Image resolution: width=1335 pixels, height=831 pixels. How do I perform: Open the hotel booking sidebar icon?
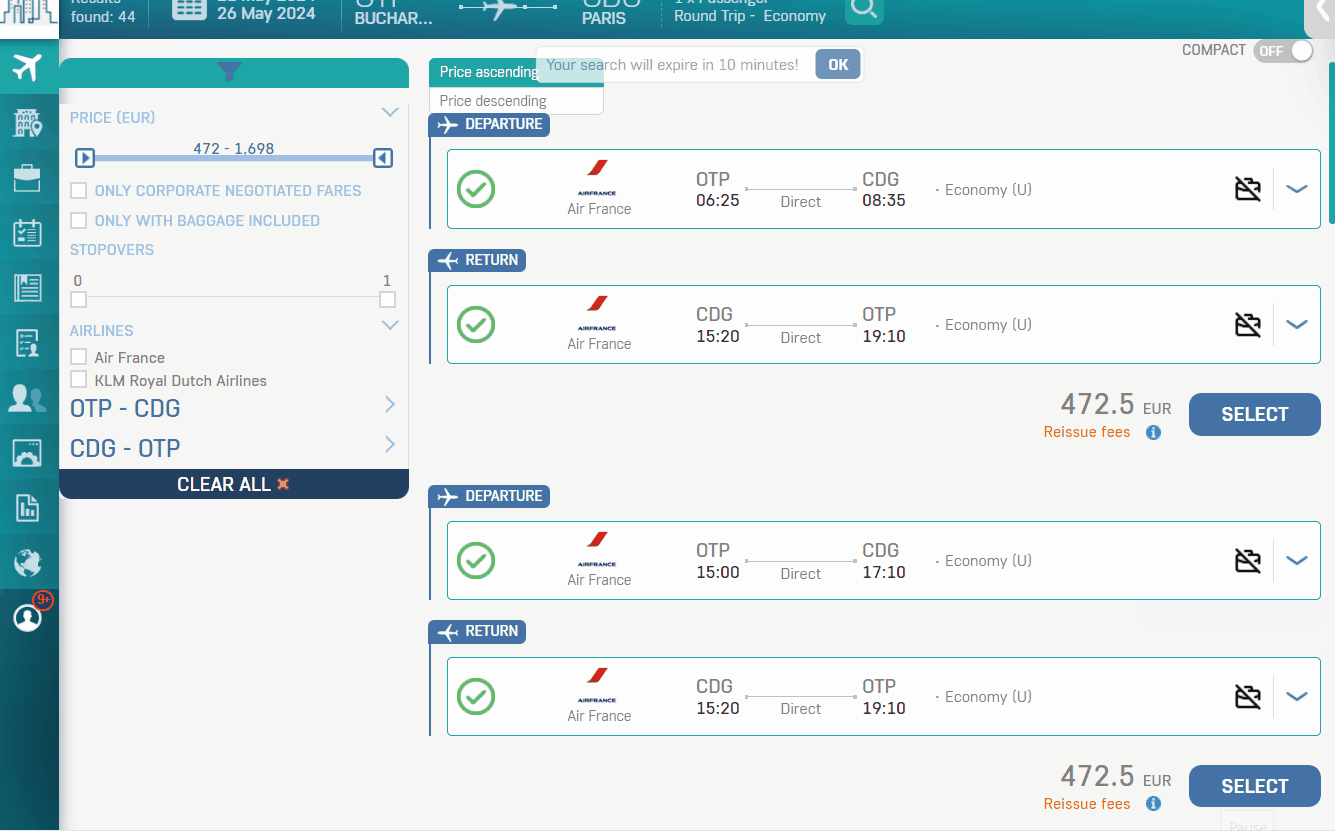[27, 122]
